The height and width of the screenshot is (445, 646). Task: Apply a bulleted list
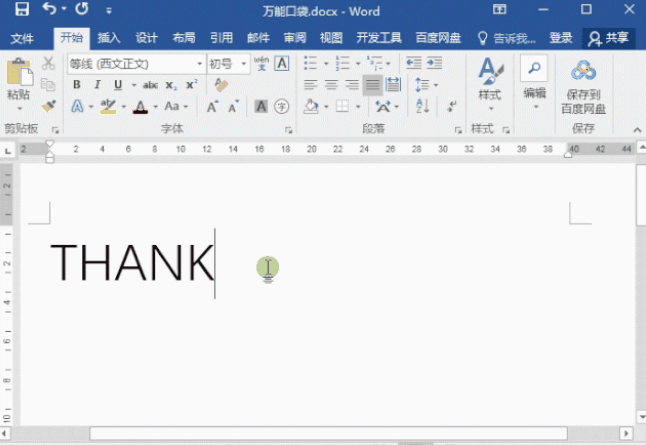310,63
